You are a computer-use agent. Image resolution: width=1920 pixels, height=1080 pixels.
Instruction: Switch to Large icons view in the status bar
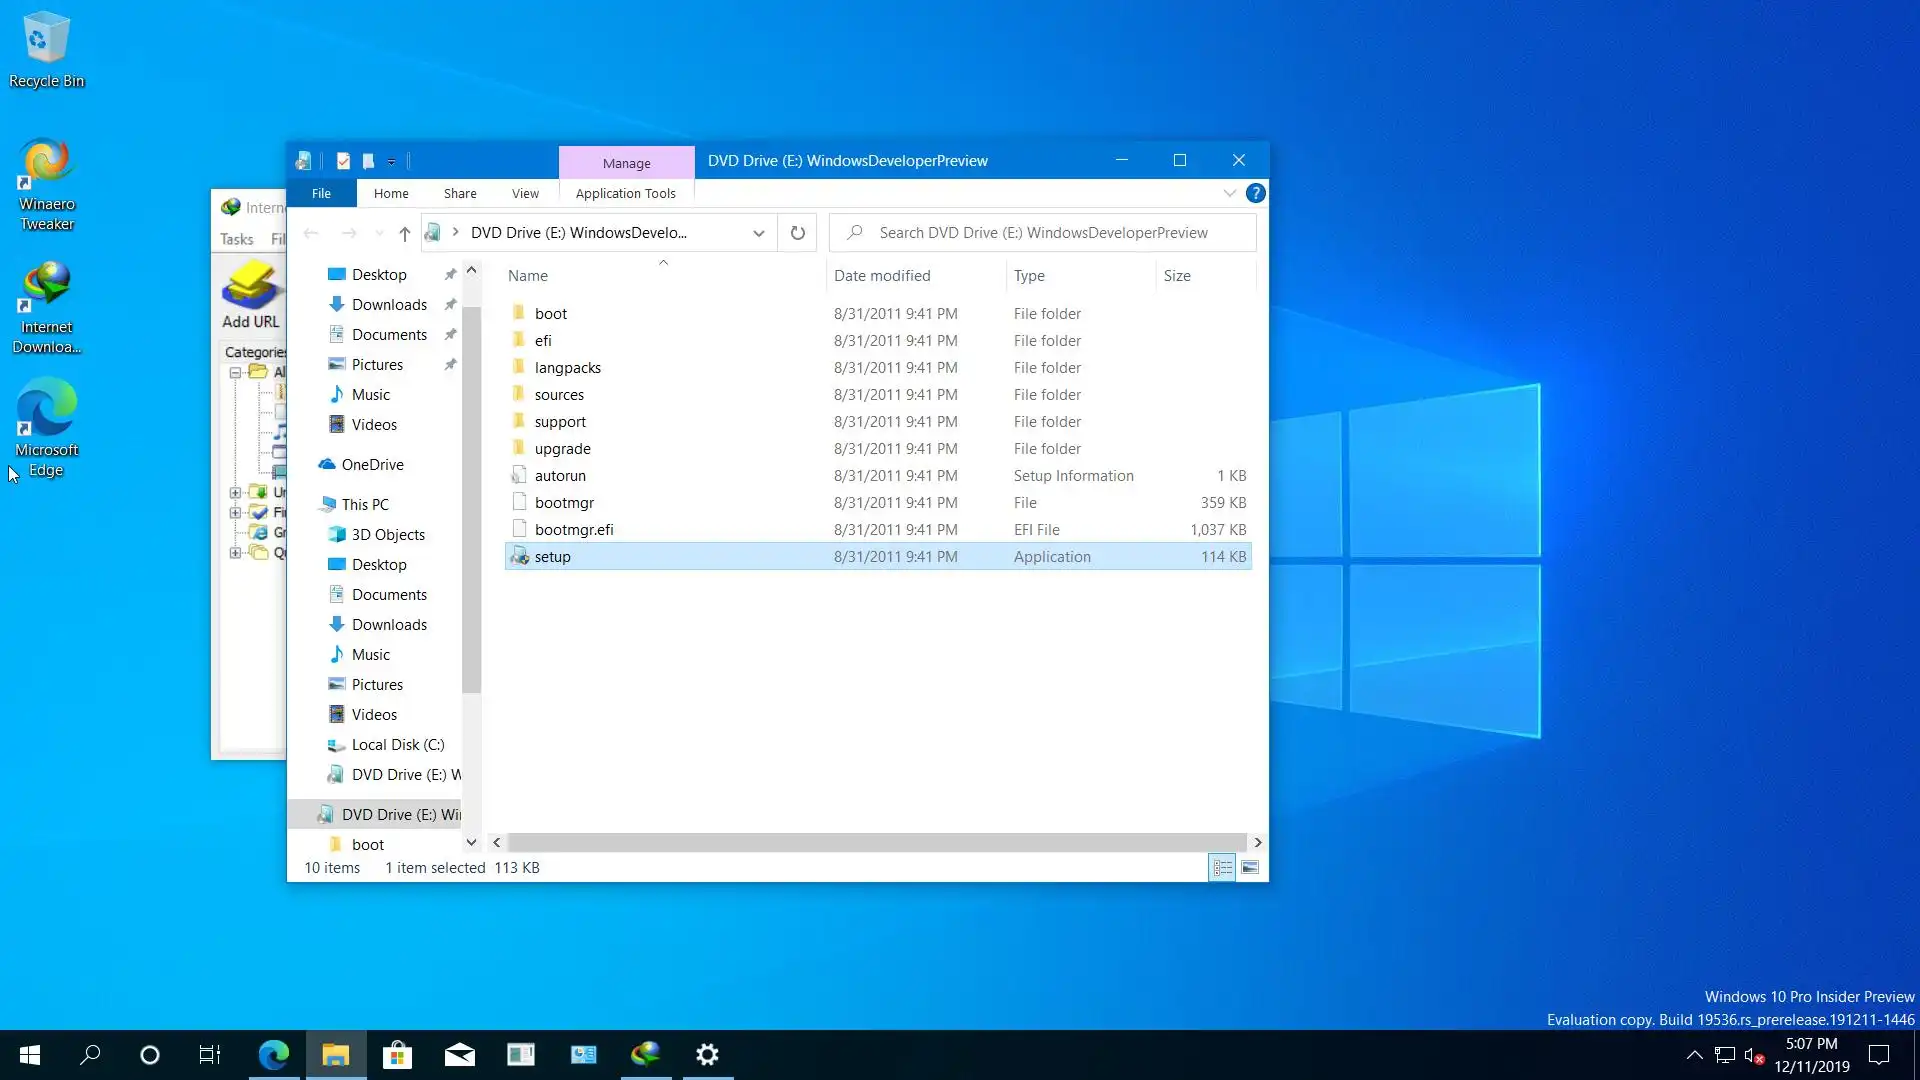1250,867
